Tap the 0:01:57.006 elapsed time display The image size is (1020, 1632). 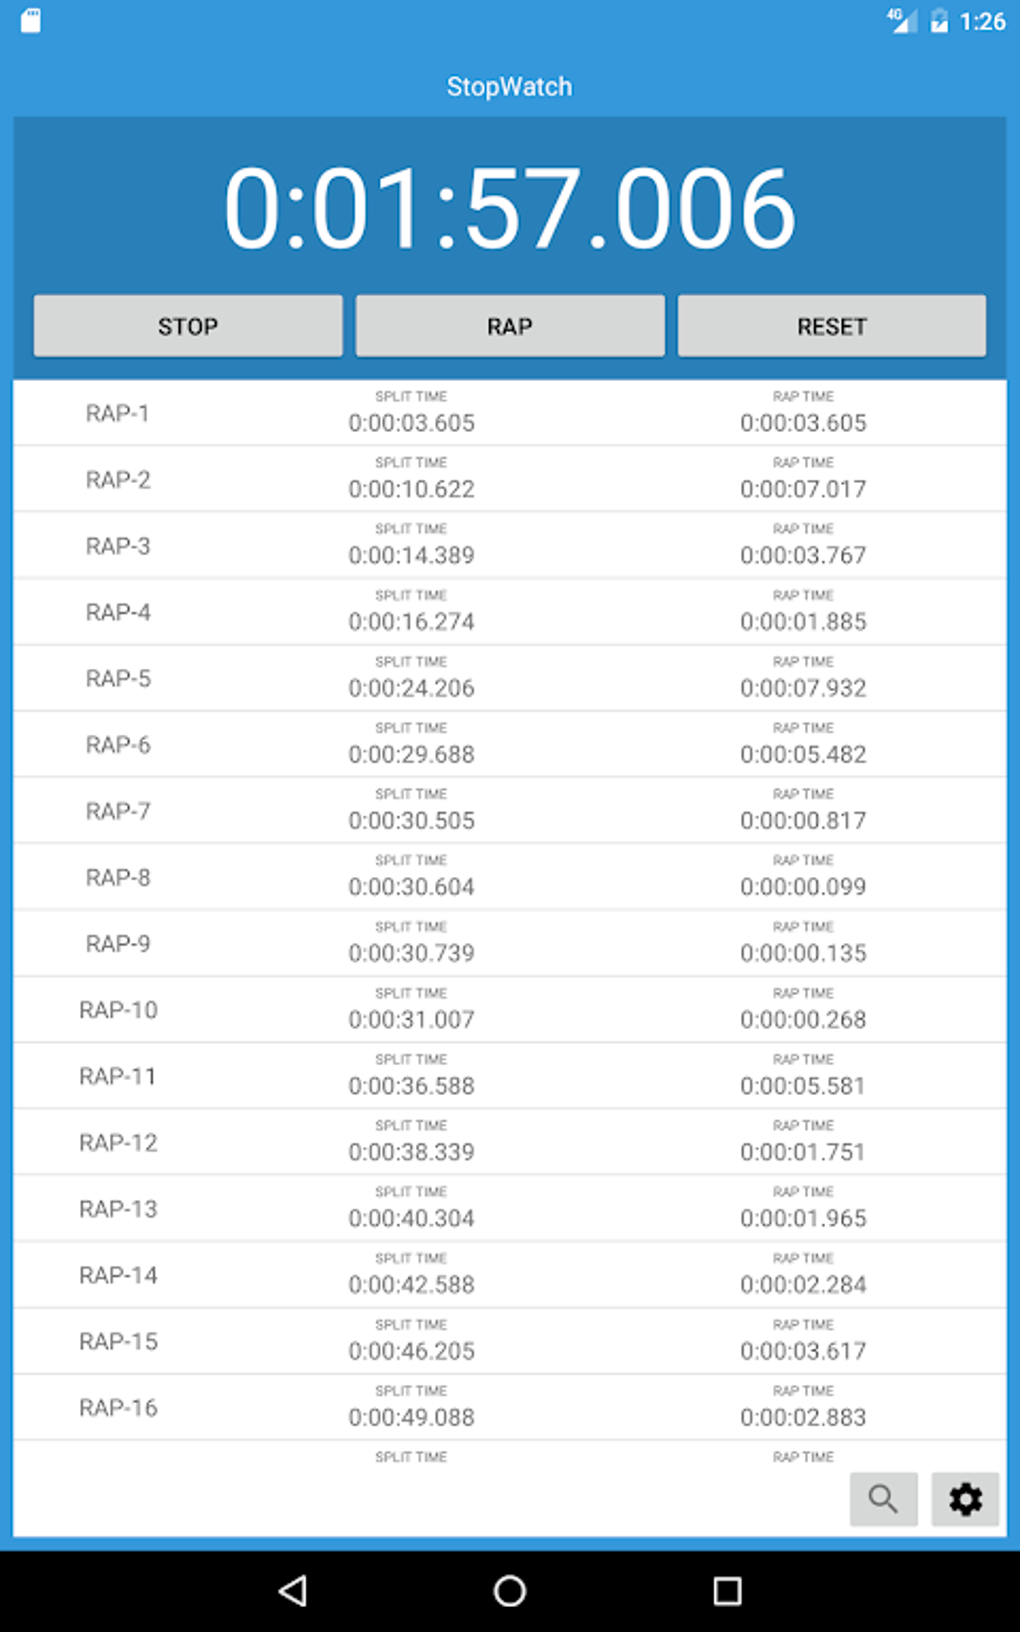click(510, 208)
